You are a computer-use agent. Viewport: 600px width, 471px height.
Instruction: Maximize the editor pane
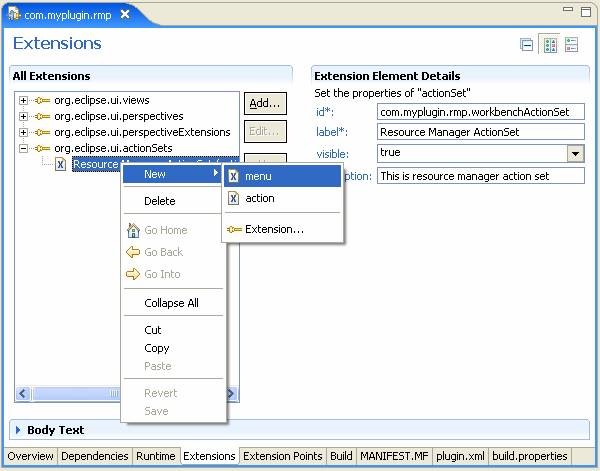[x=586, y=11]
